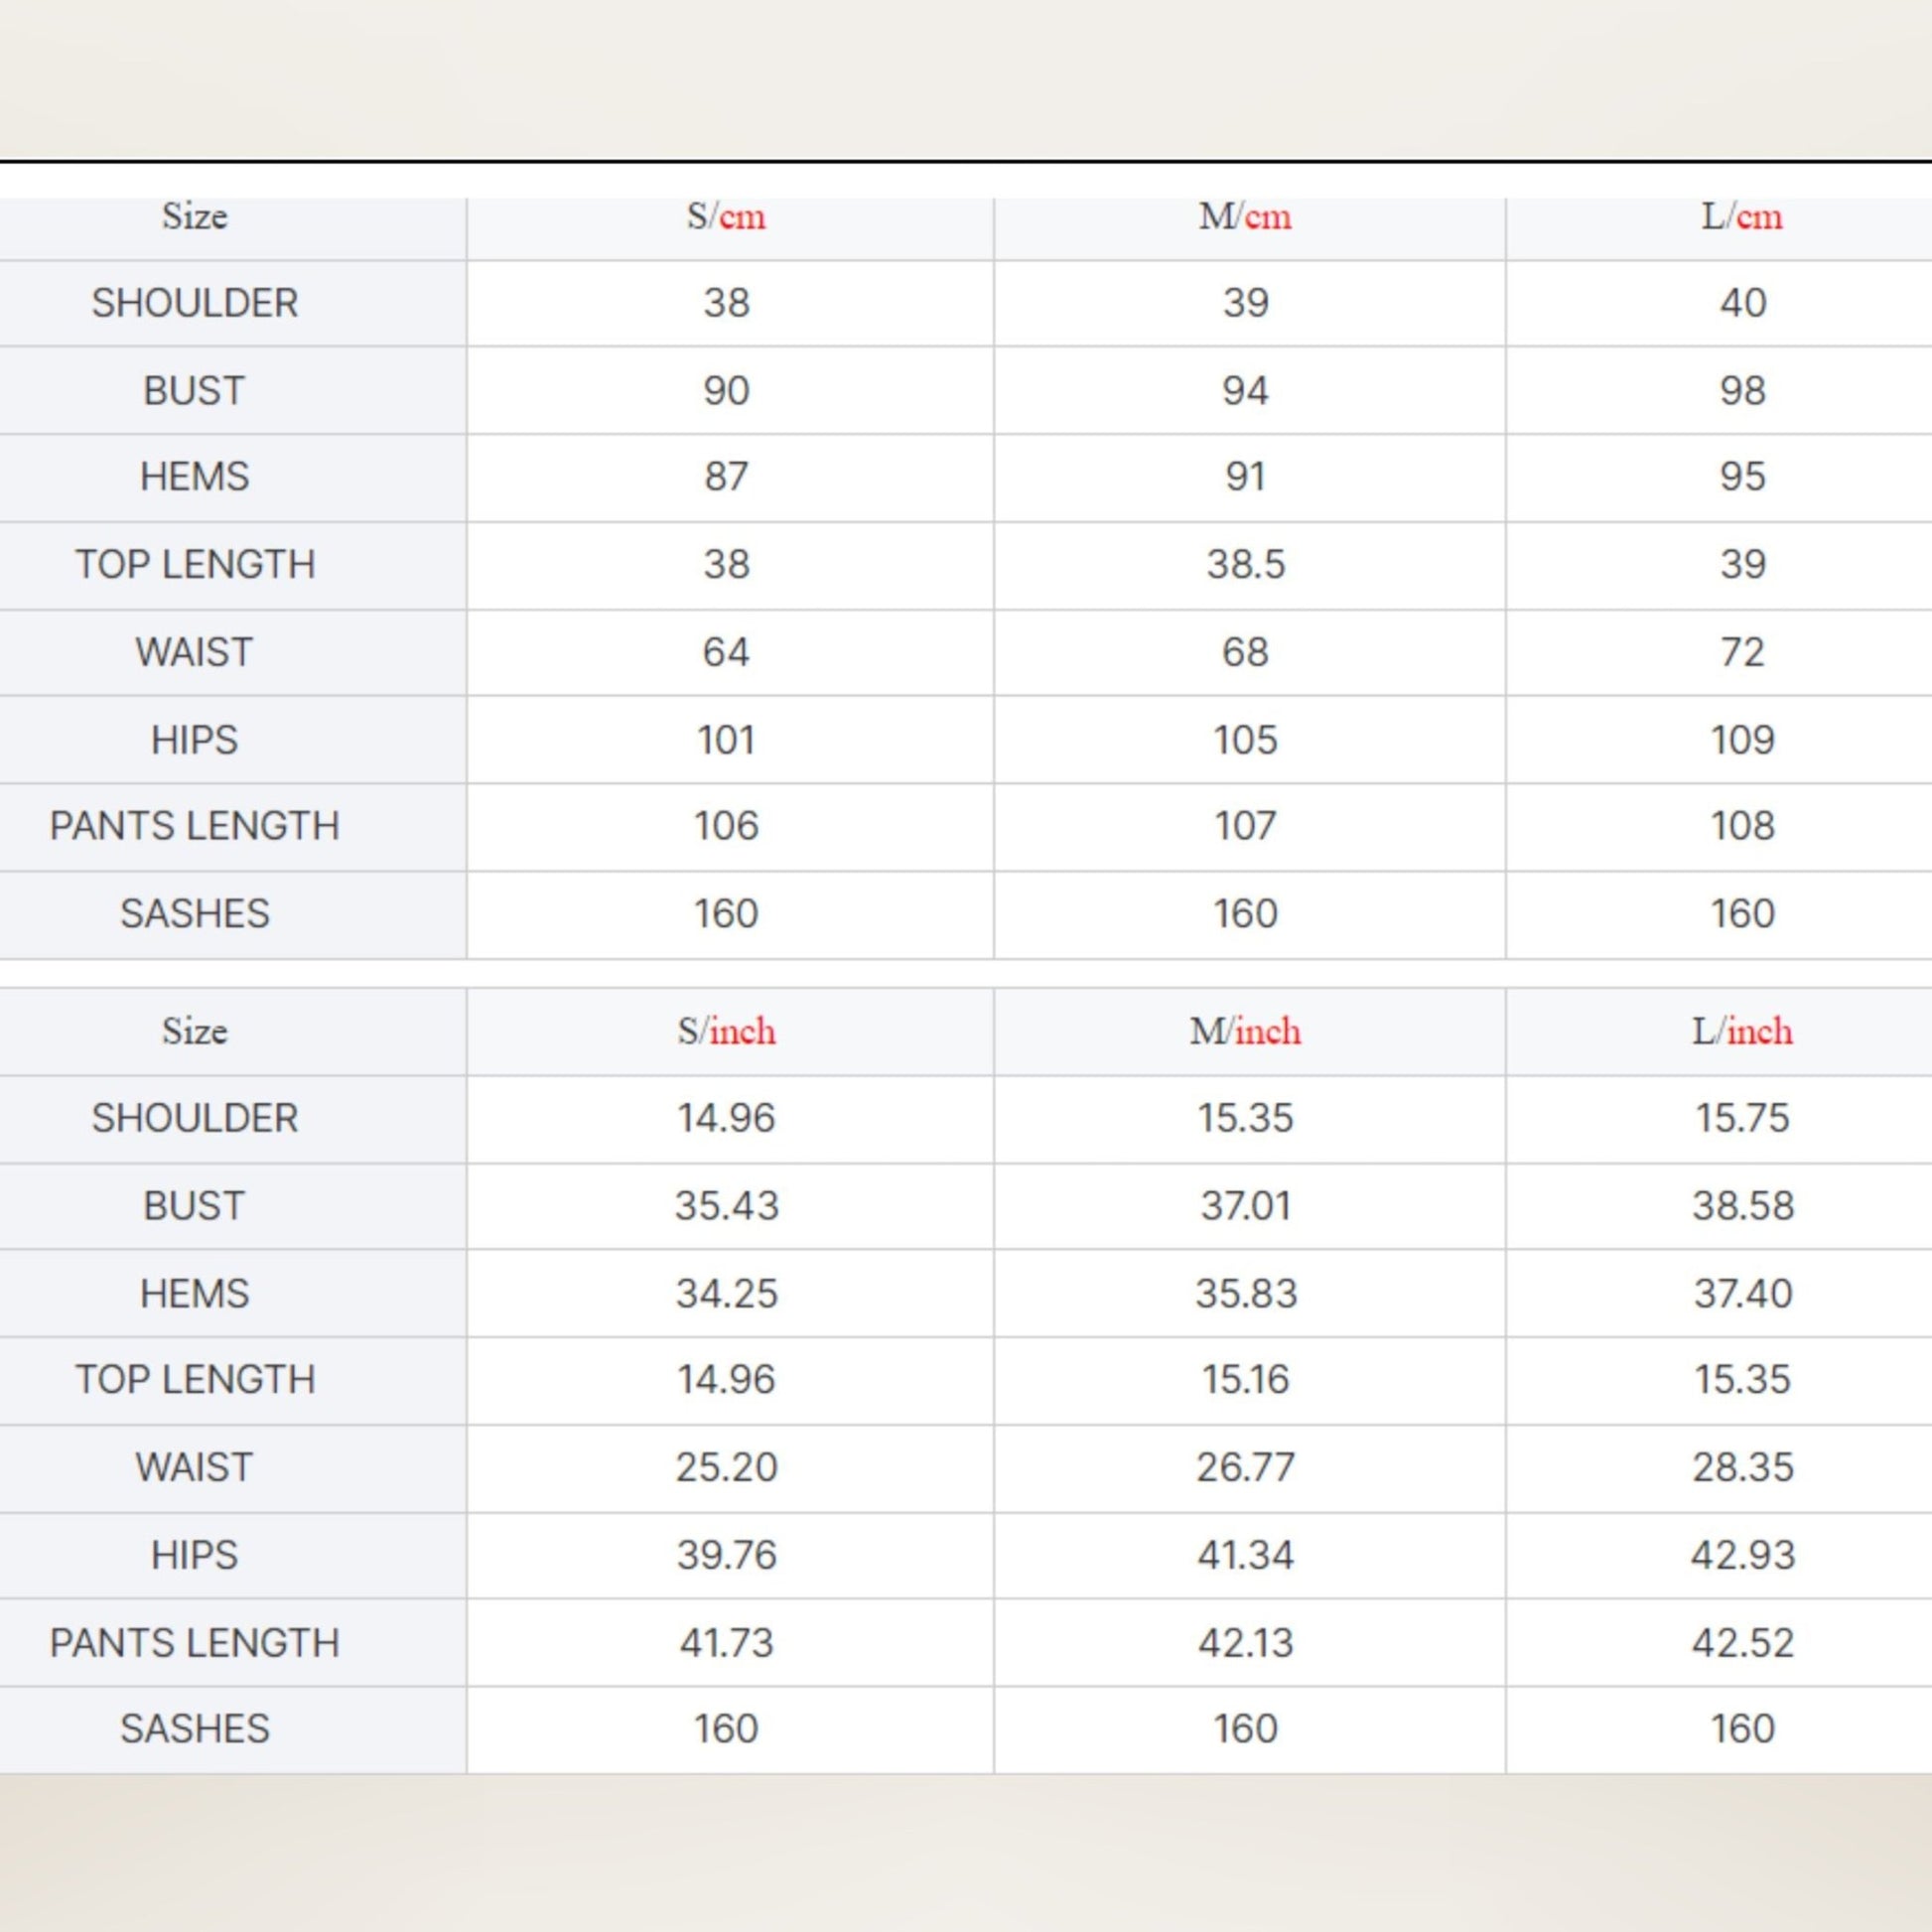Click the L/inch column header
This screenshot has width=1932, height=1932.
1741,1032
